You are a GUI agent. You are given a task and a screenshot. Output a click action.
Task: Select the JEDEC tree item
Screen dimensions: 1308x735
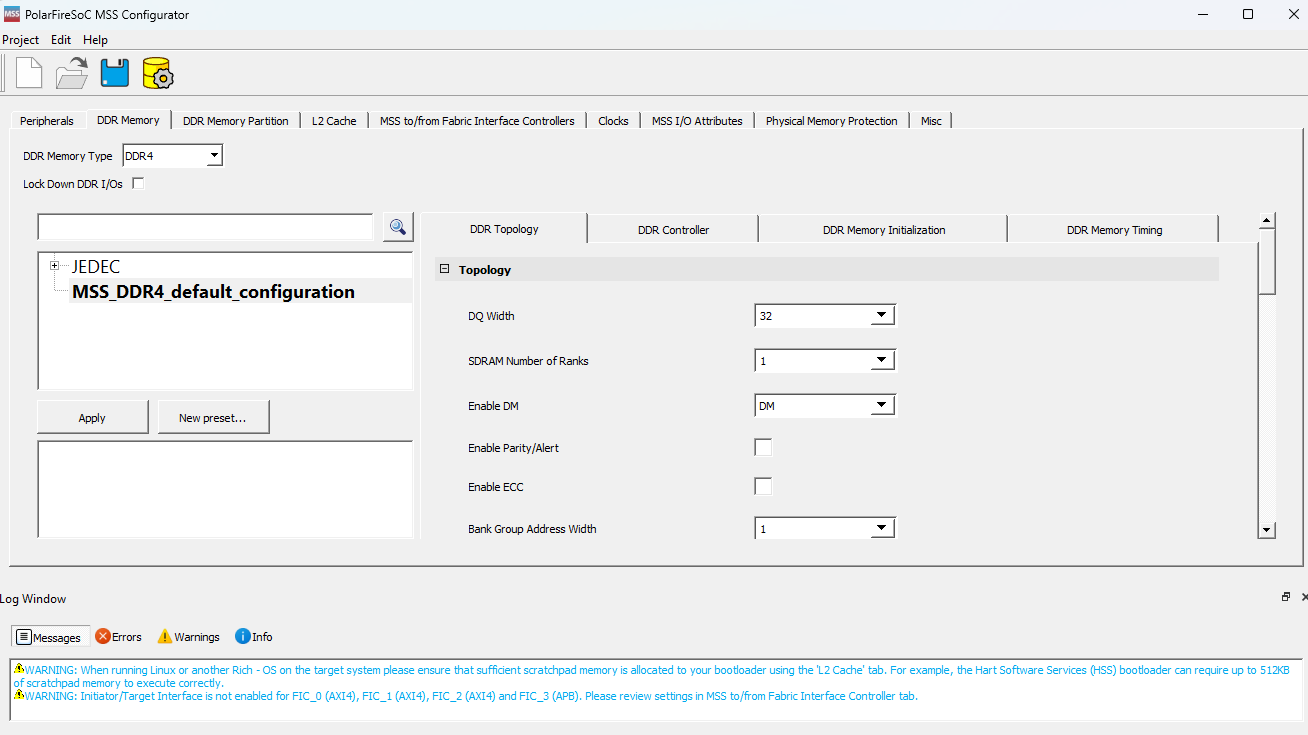[96, 267]
